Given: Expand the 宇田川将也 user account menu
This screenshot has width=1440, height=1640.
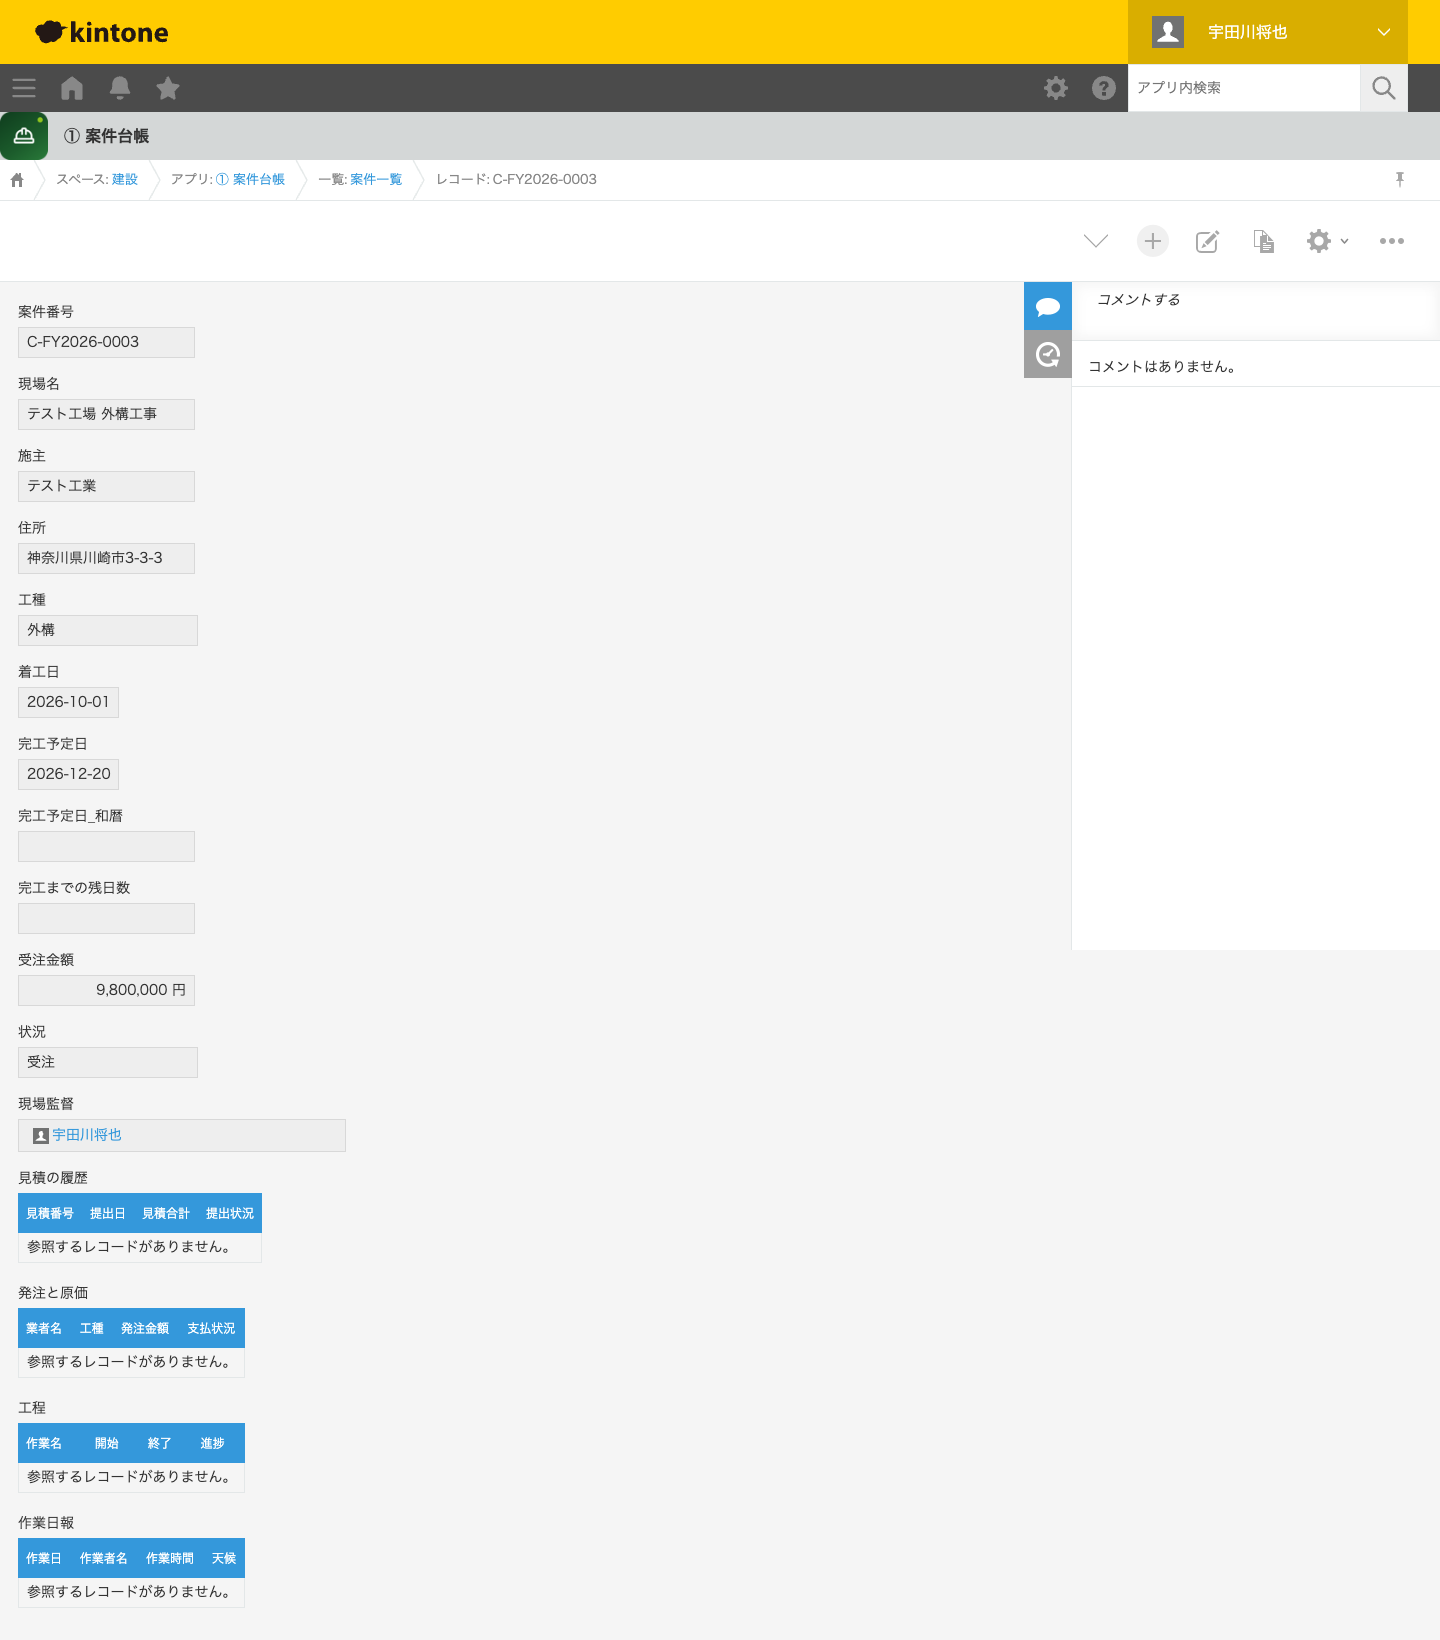Looking at the screenshot, I should pyautogui.click(x=1268, y=32).
